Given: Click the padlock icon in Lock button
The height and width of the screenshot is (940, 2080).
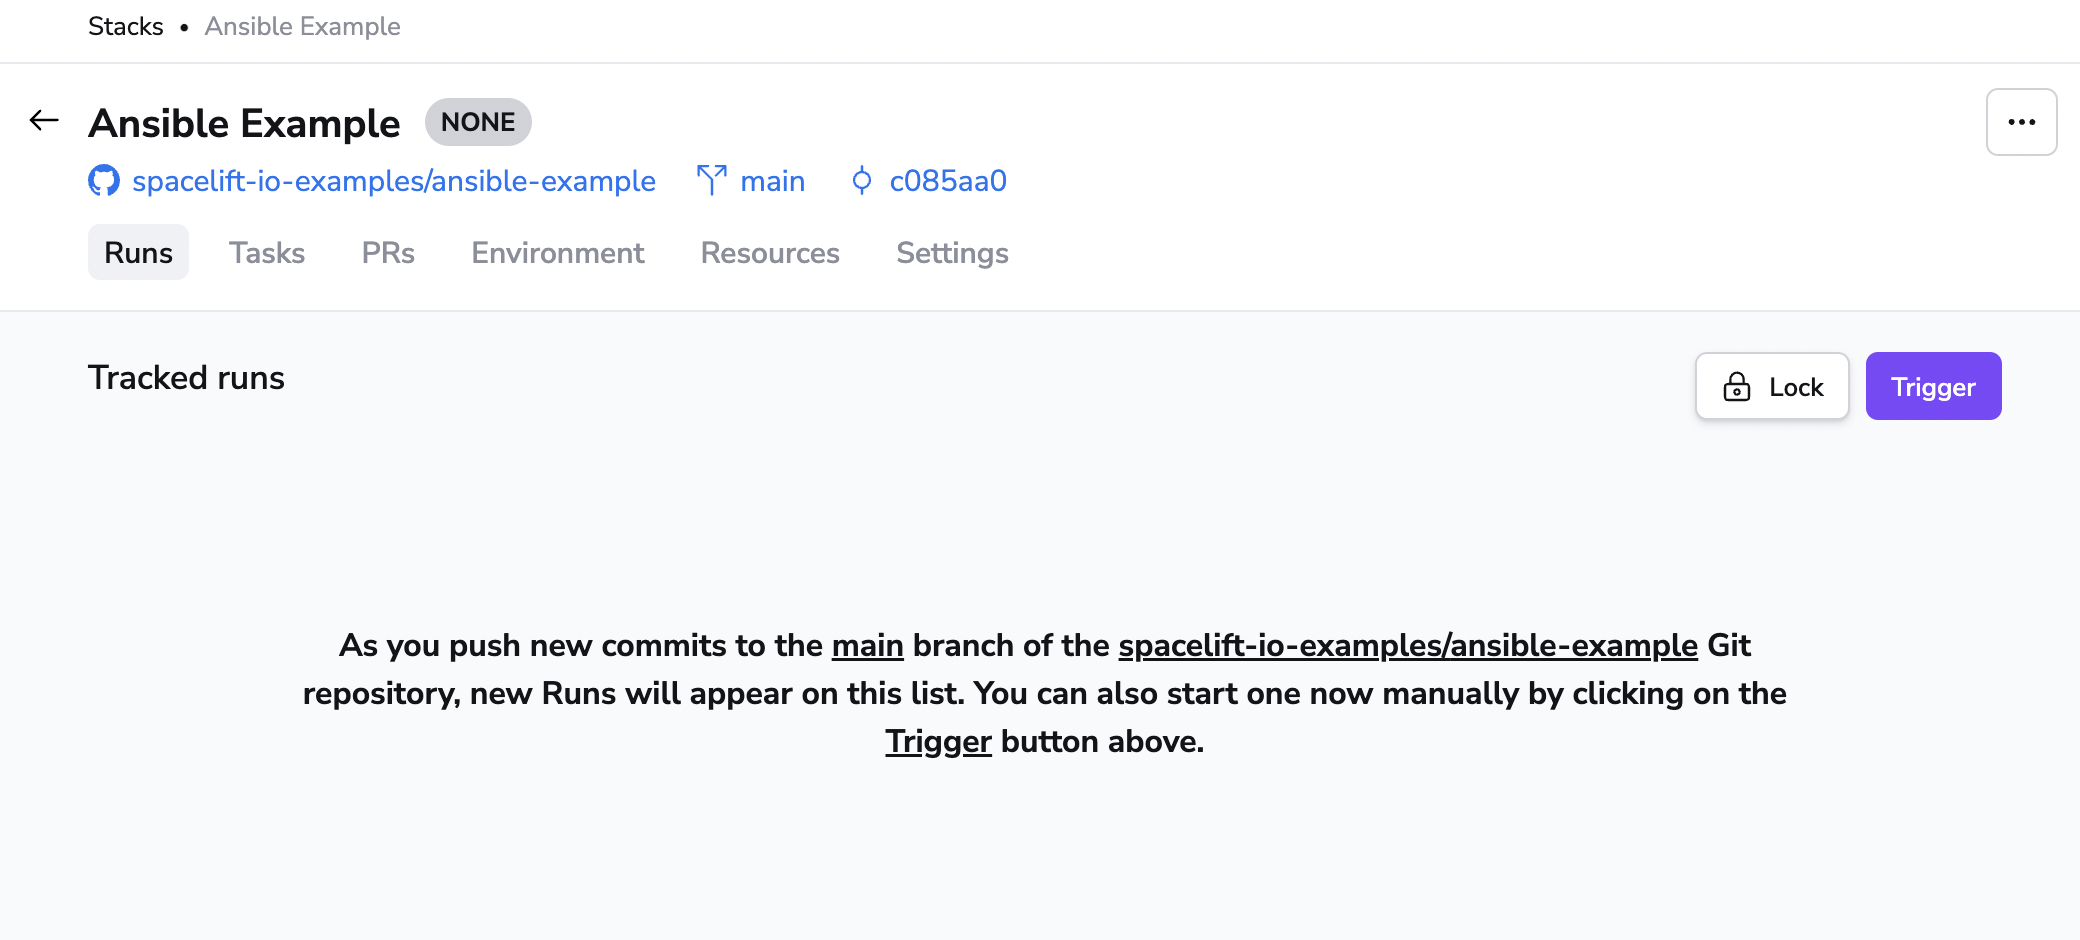Looking at the screenshot, I should click(1737, 387).
